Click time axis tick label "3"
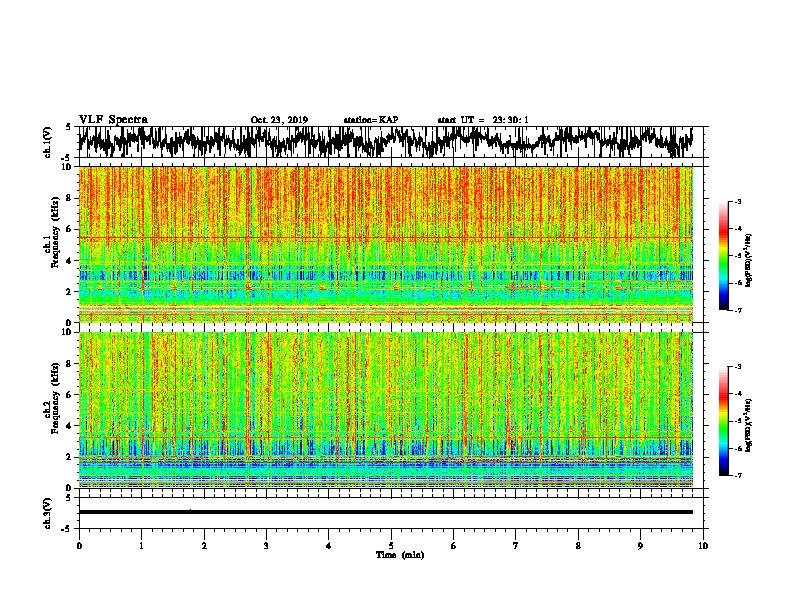Screen dimensions: 792x612 tap(266, 546)
